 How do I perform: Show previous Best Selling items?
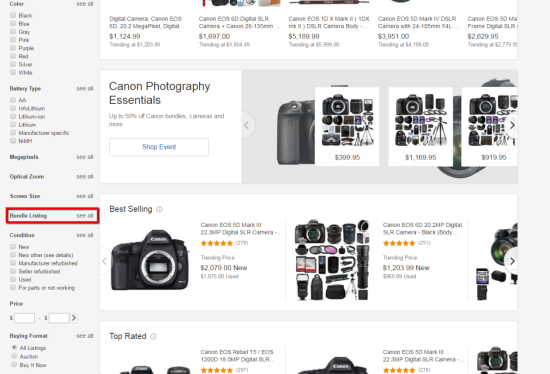point(104,261)
